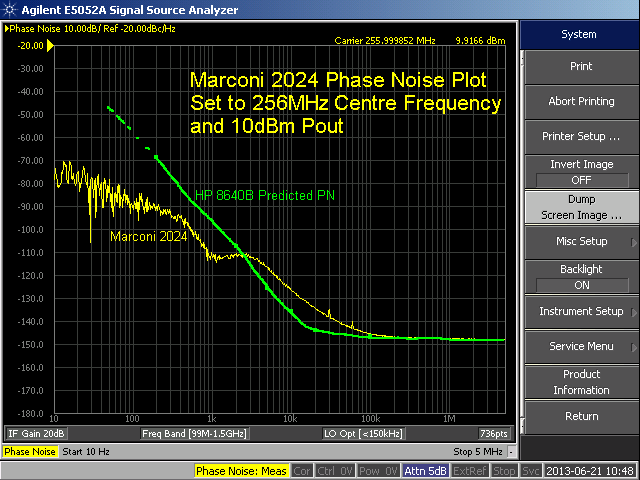Click the 736pts point count indicator
Screen dimensions: 640x480
(493, 433)
